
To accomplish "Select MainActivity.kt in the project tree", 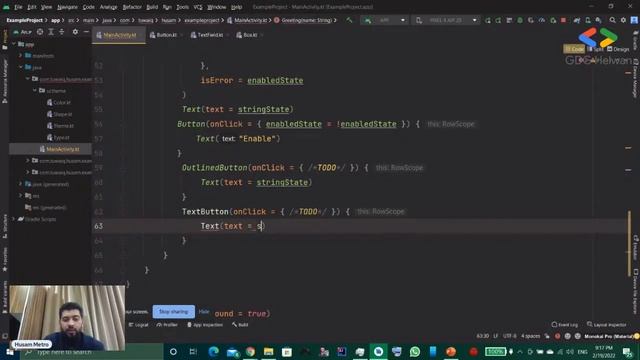I will pyautogui.click(x=60, y=149).
